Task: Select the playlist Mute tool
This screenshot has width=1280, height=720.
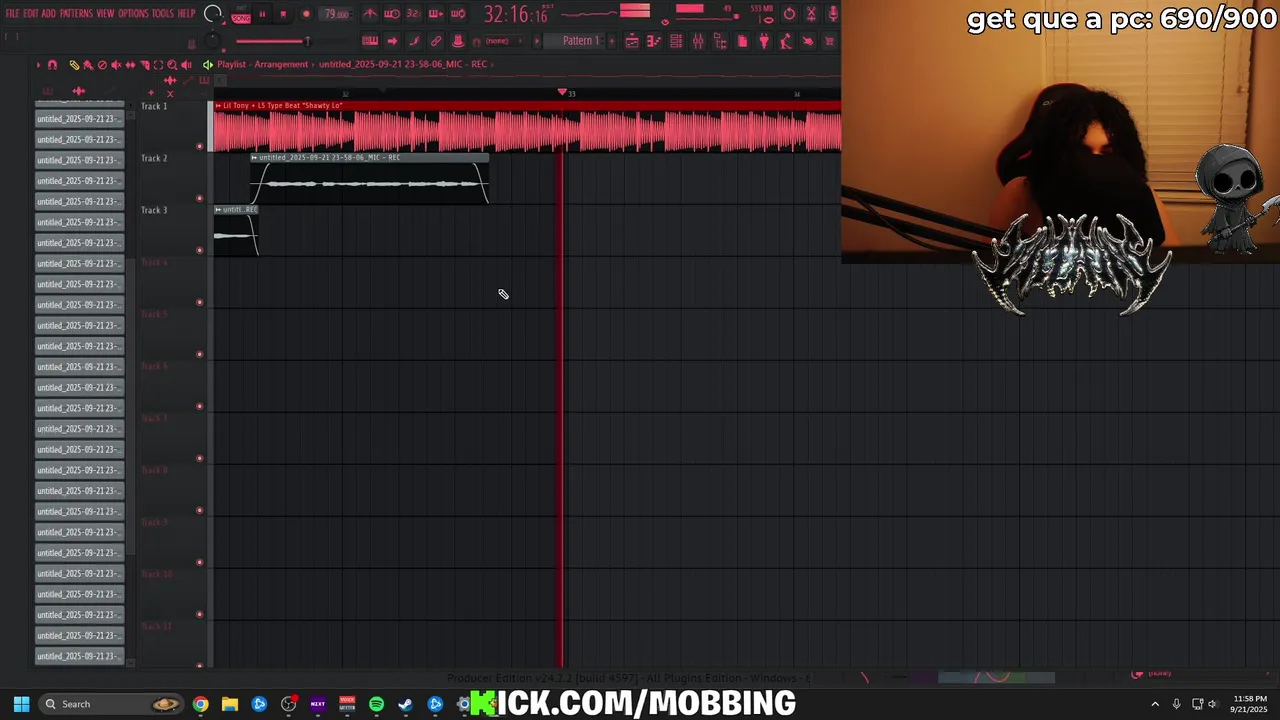Action: 116,64
